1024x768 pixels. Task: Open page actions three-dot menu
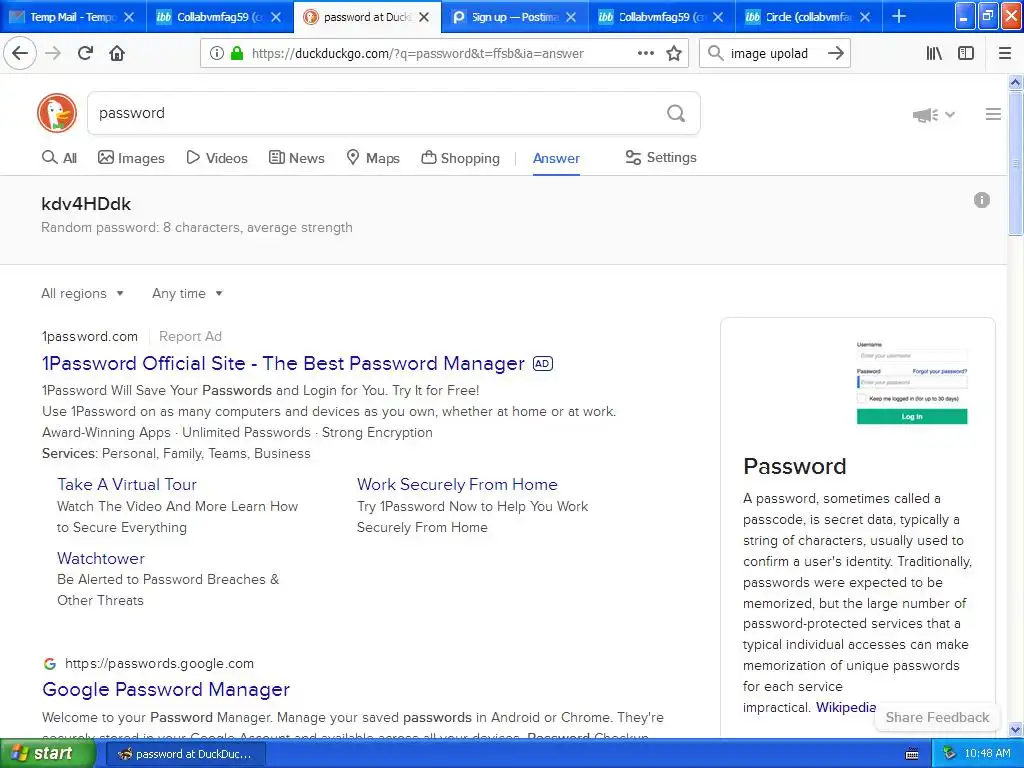pos(646,53)
